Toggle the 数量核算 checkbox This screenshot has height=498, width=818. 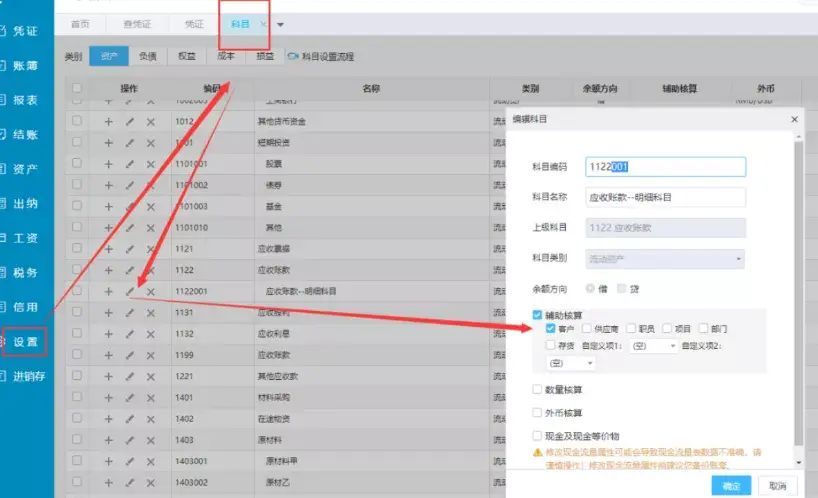538,390
